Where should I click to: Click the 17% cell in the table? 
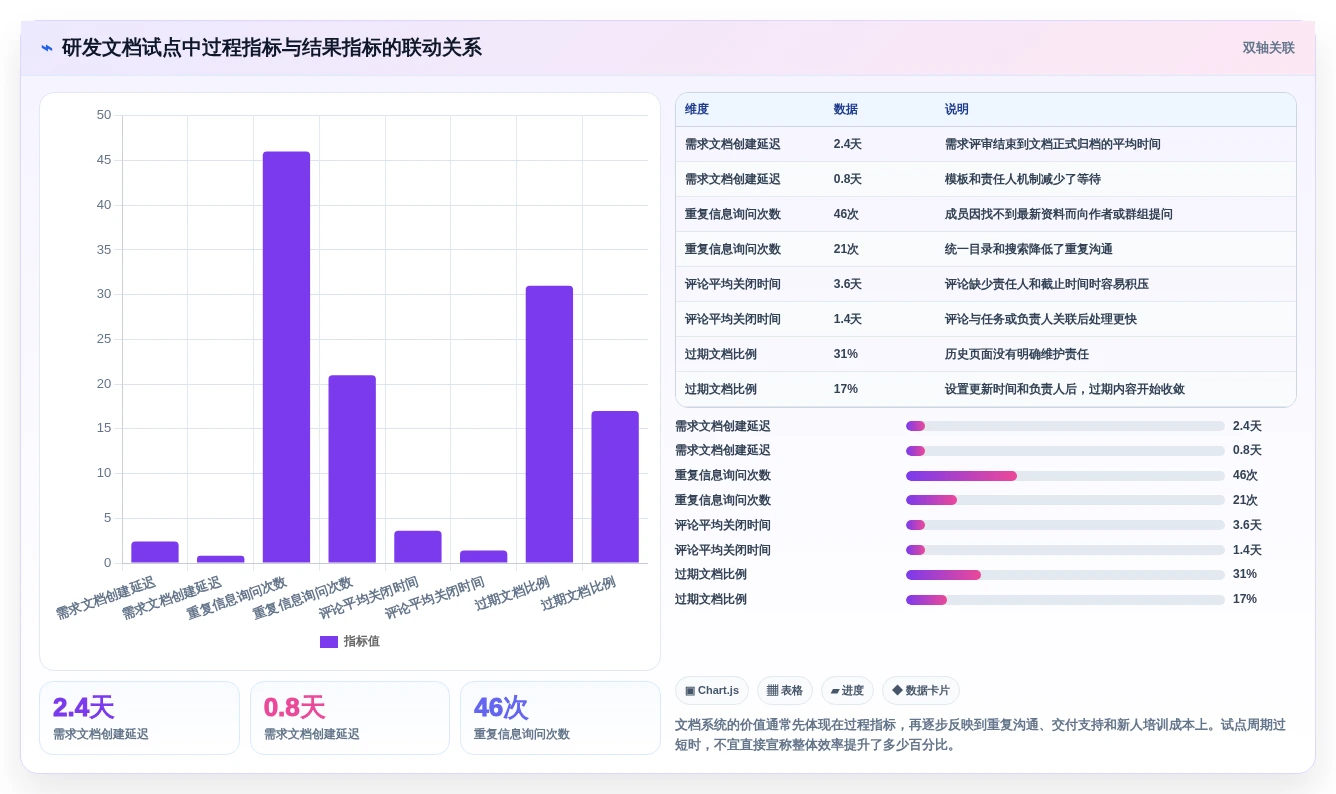846,390
